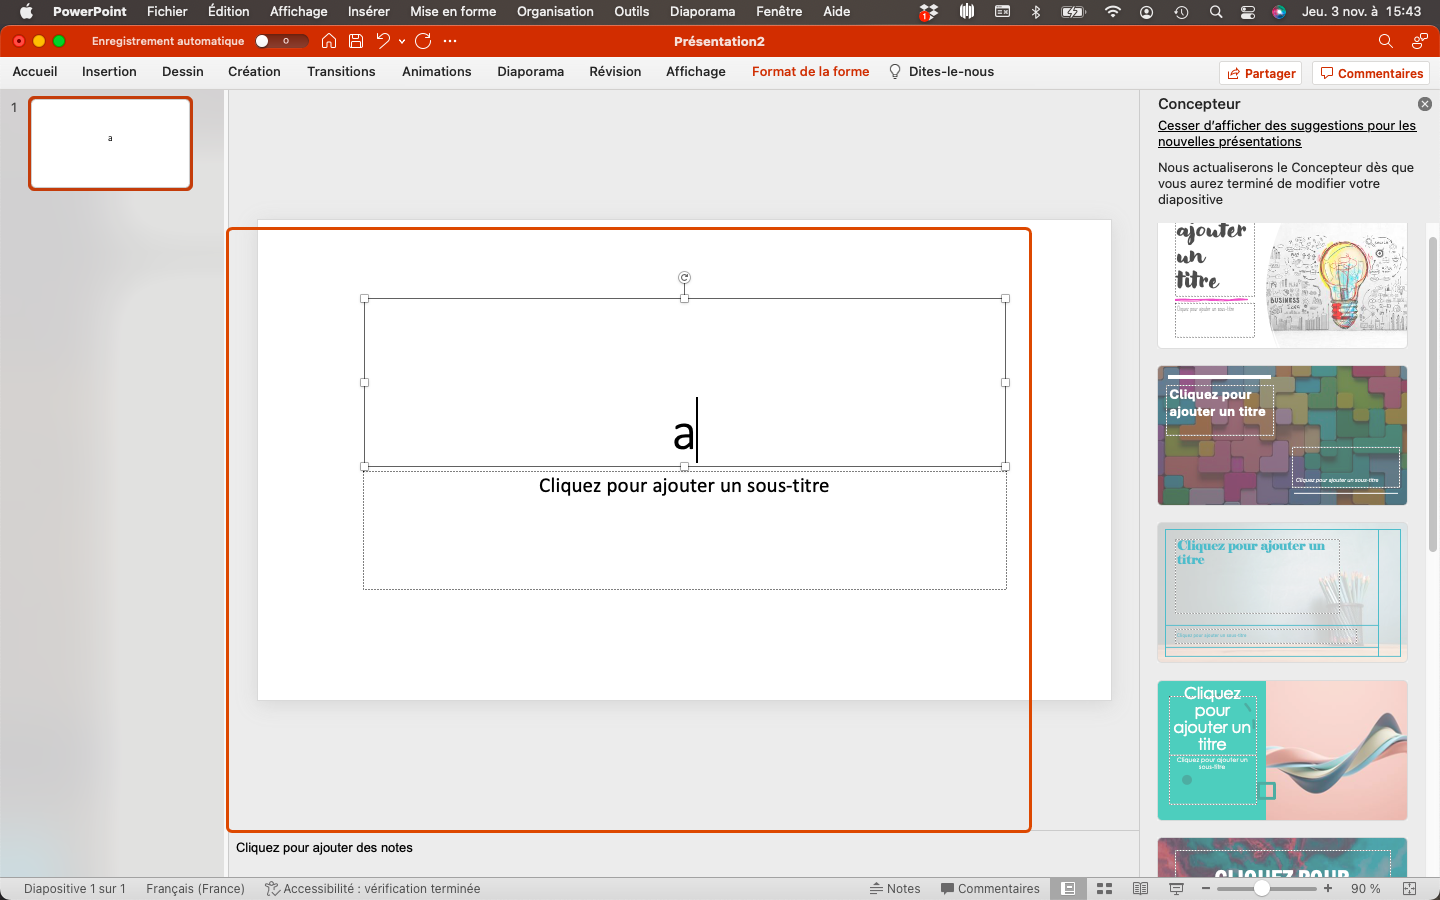Screen dimensions: 1440x900
Task: Fit slide to window icon
Action: click(1409, 888)
